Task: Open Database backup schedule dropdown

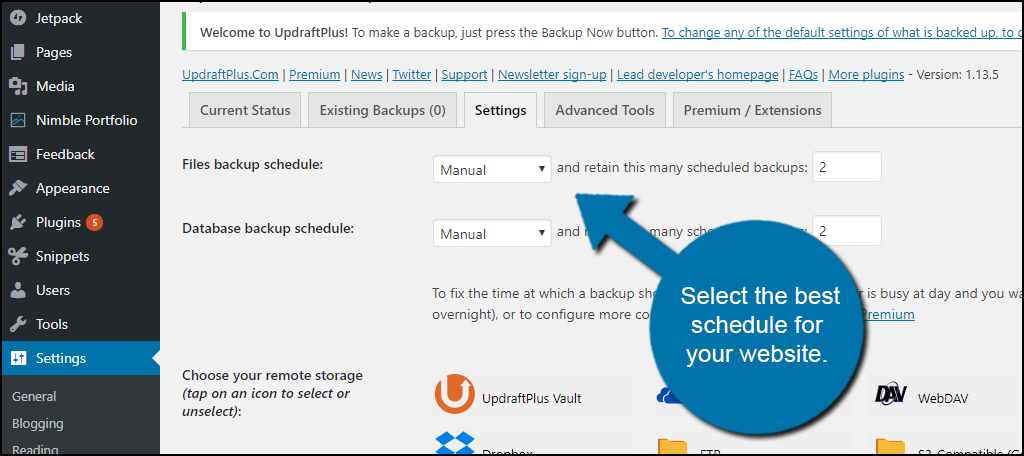Action: pos(492,233)
